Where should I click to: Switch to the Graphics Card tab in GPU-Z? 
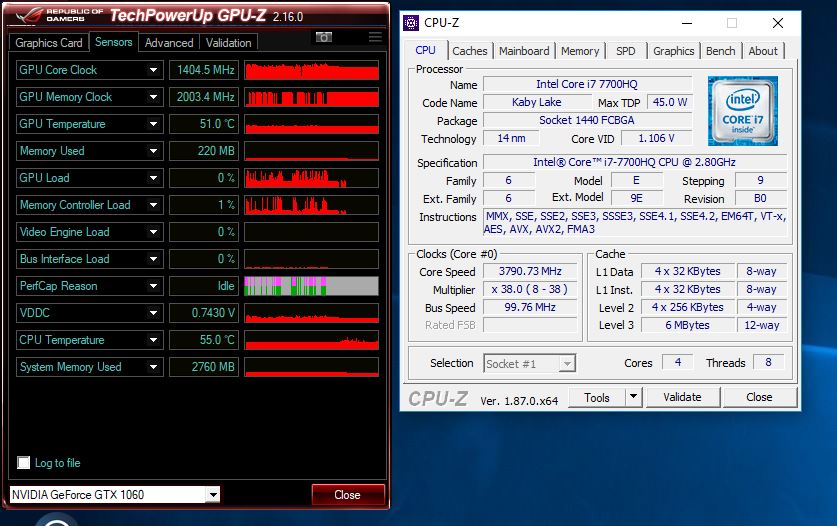[49, 43]
